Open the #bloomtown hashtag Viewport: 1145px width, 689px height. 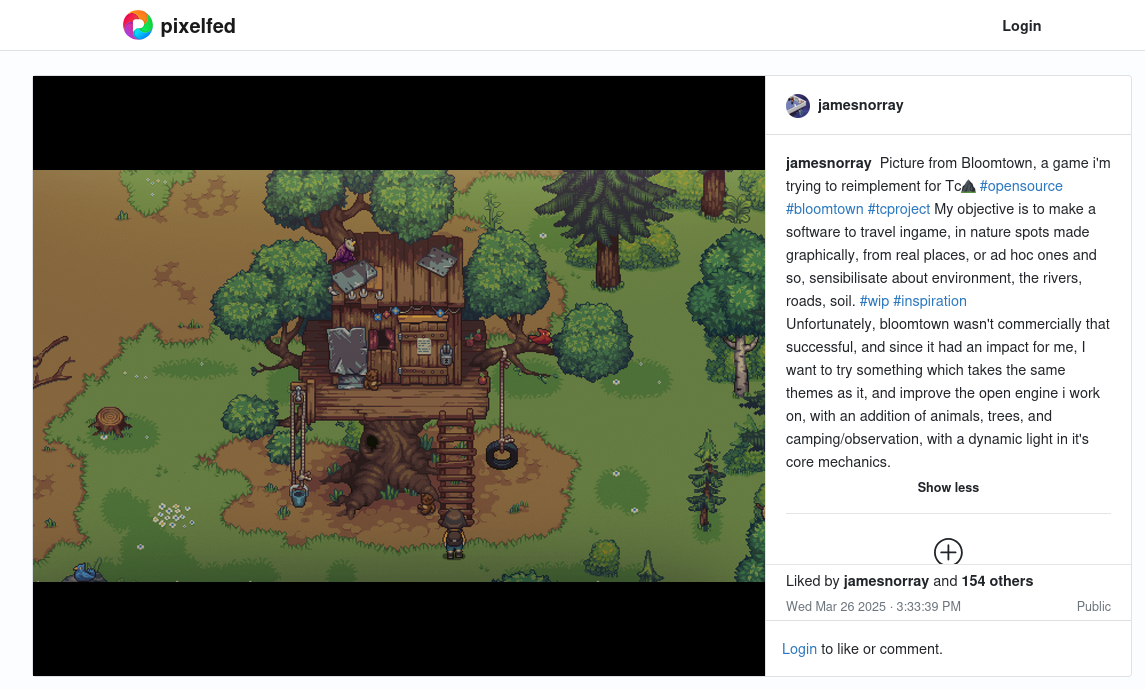pyautogui.click(x=824, y=209)
